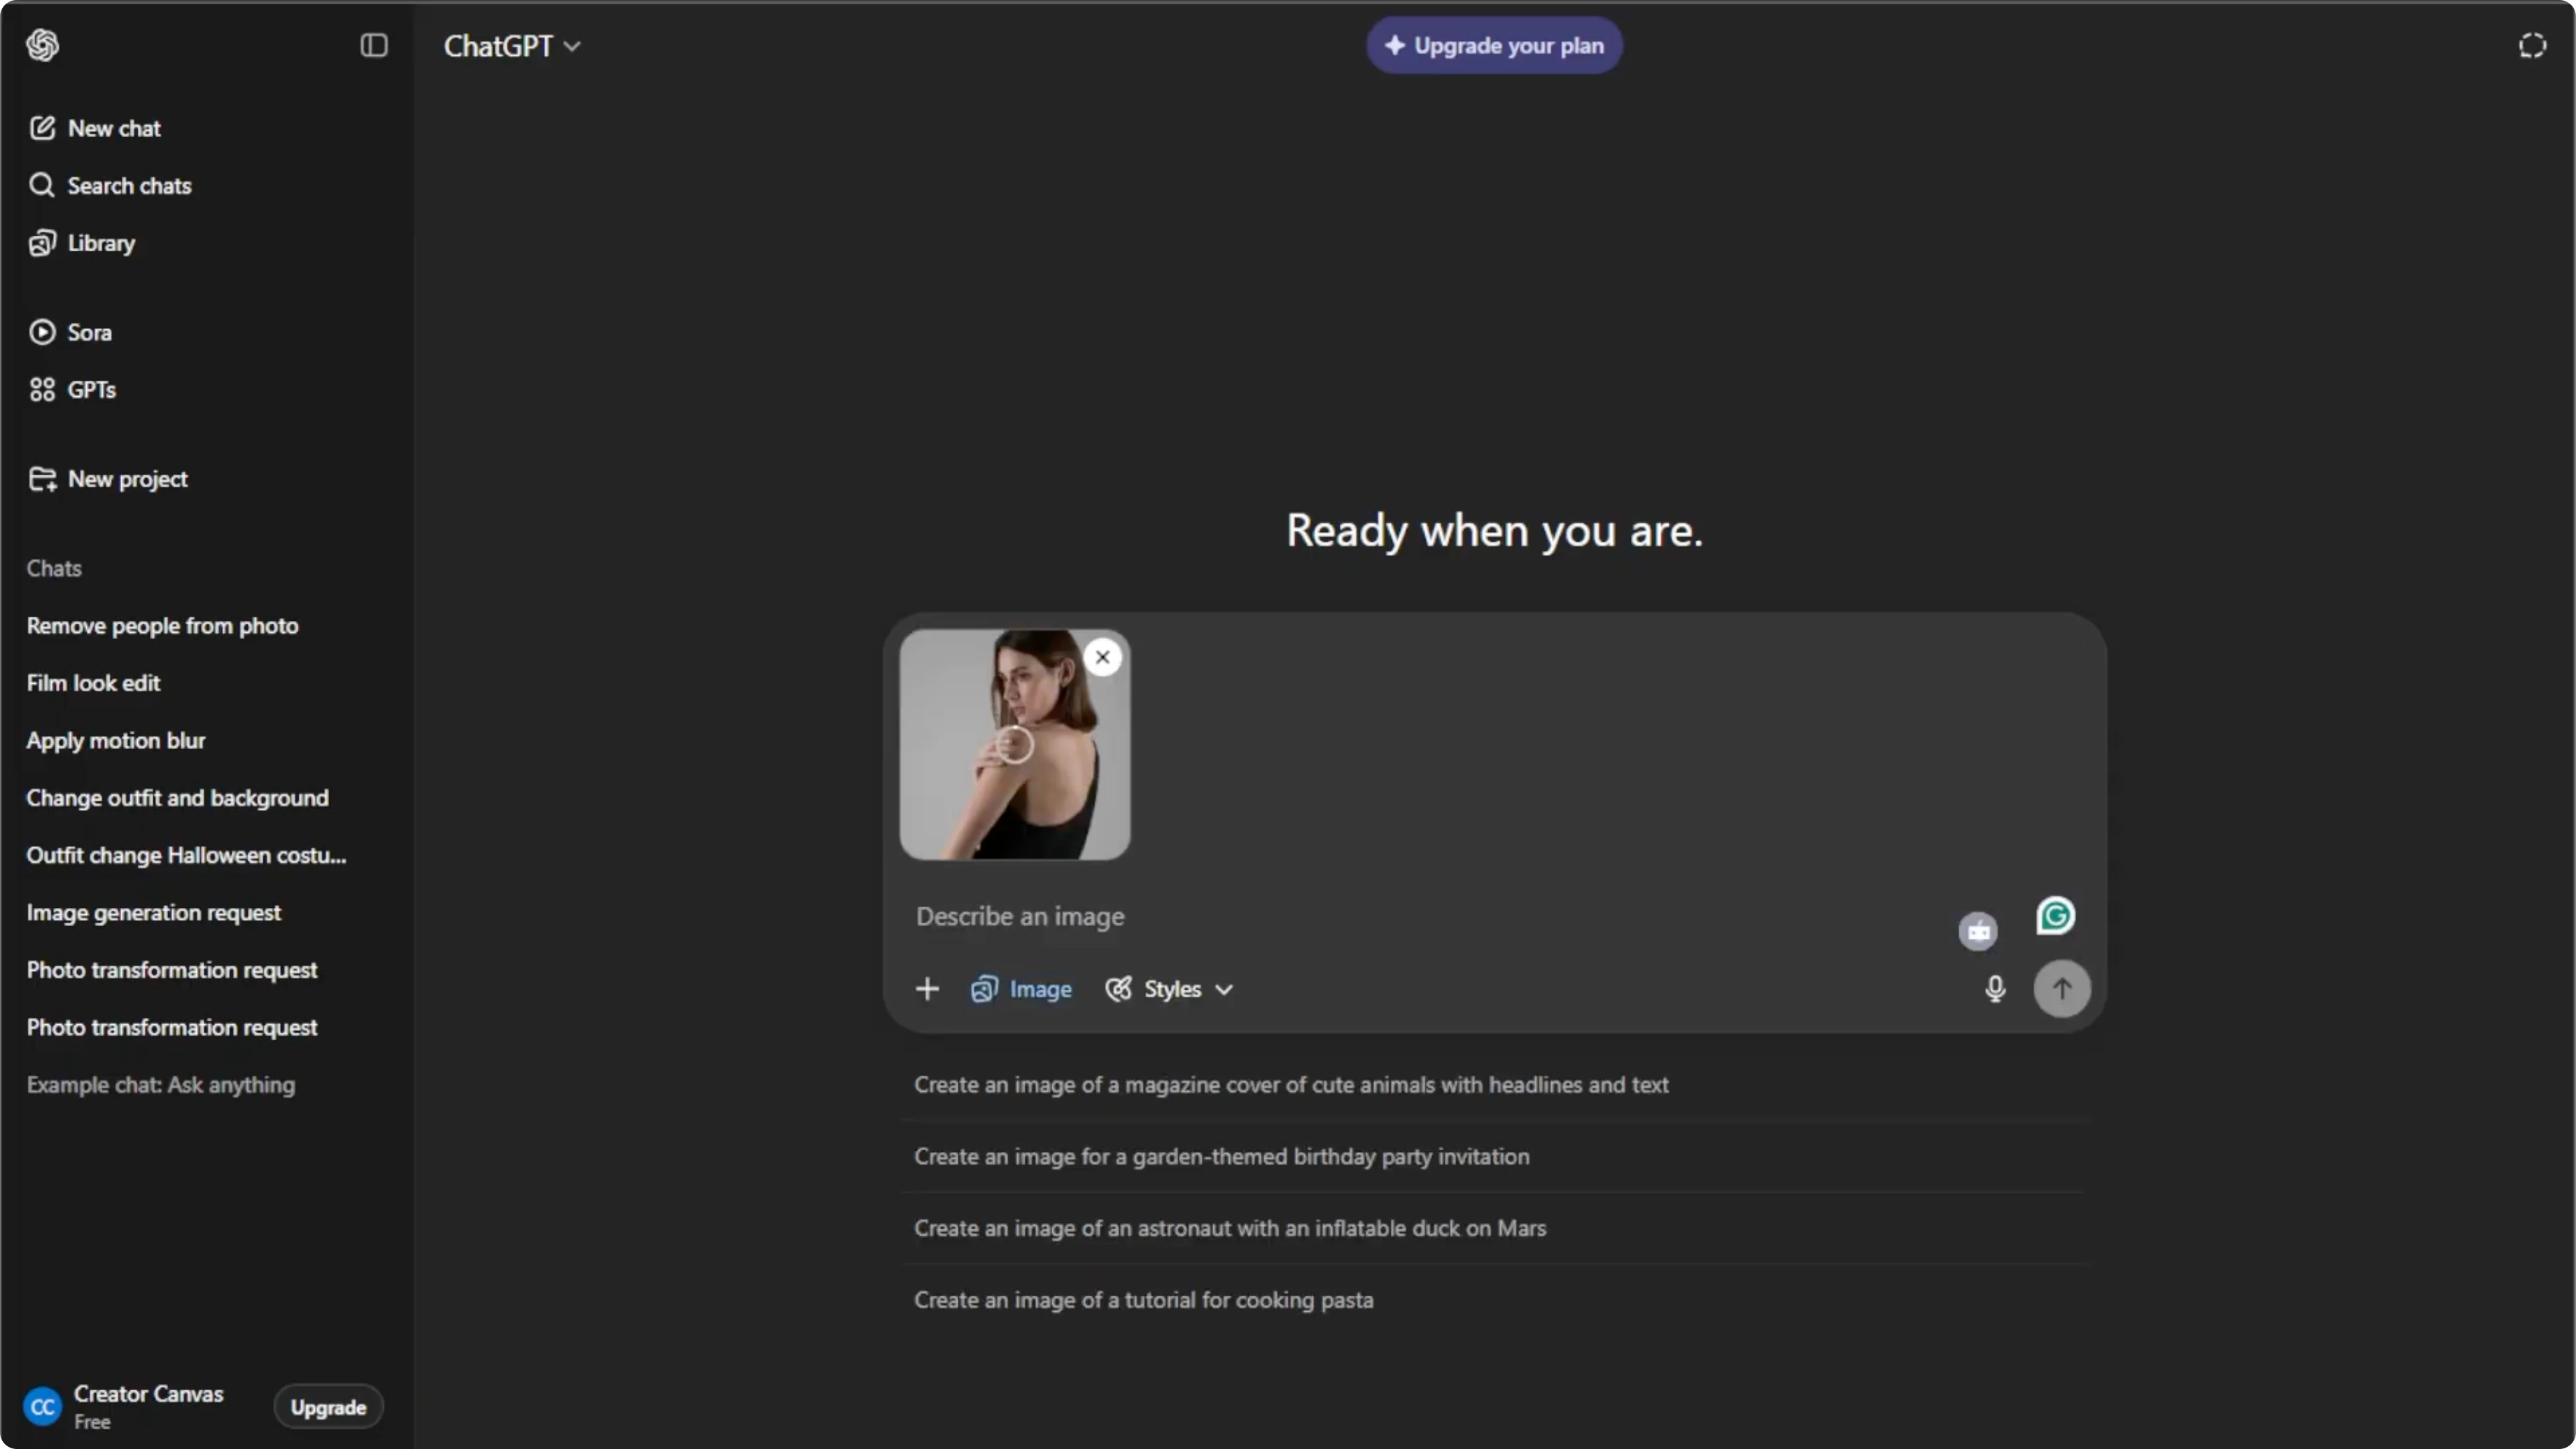Viewport: 2576px width, 1449px height.
Task: Select the tutorial for cooking pasta suggestion
Action: click(x=1495, y=1300)
